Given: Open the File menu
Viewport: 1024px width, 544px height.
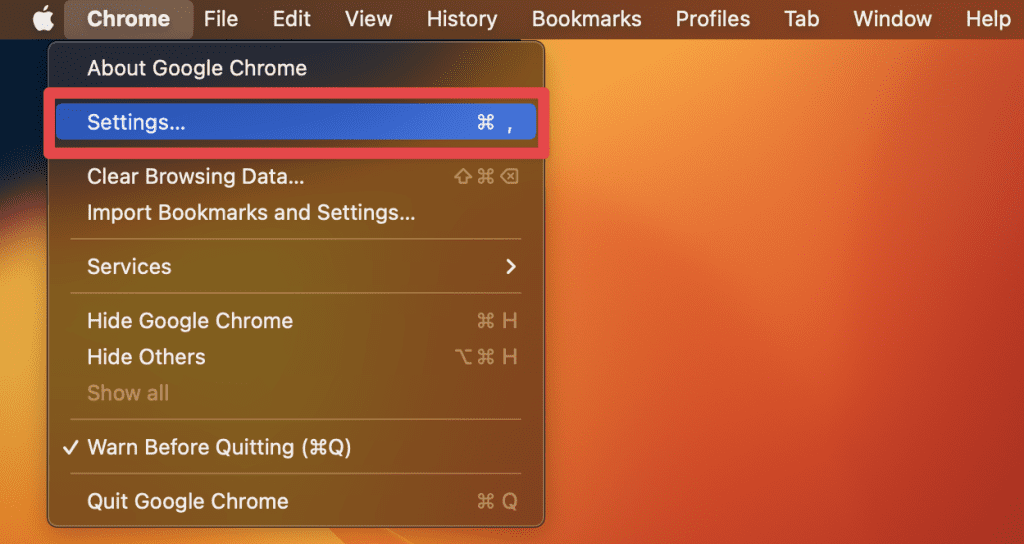Looking at the screenshot, I should (221, 19).
